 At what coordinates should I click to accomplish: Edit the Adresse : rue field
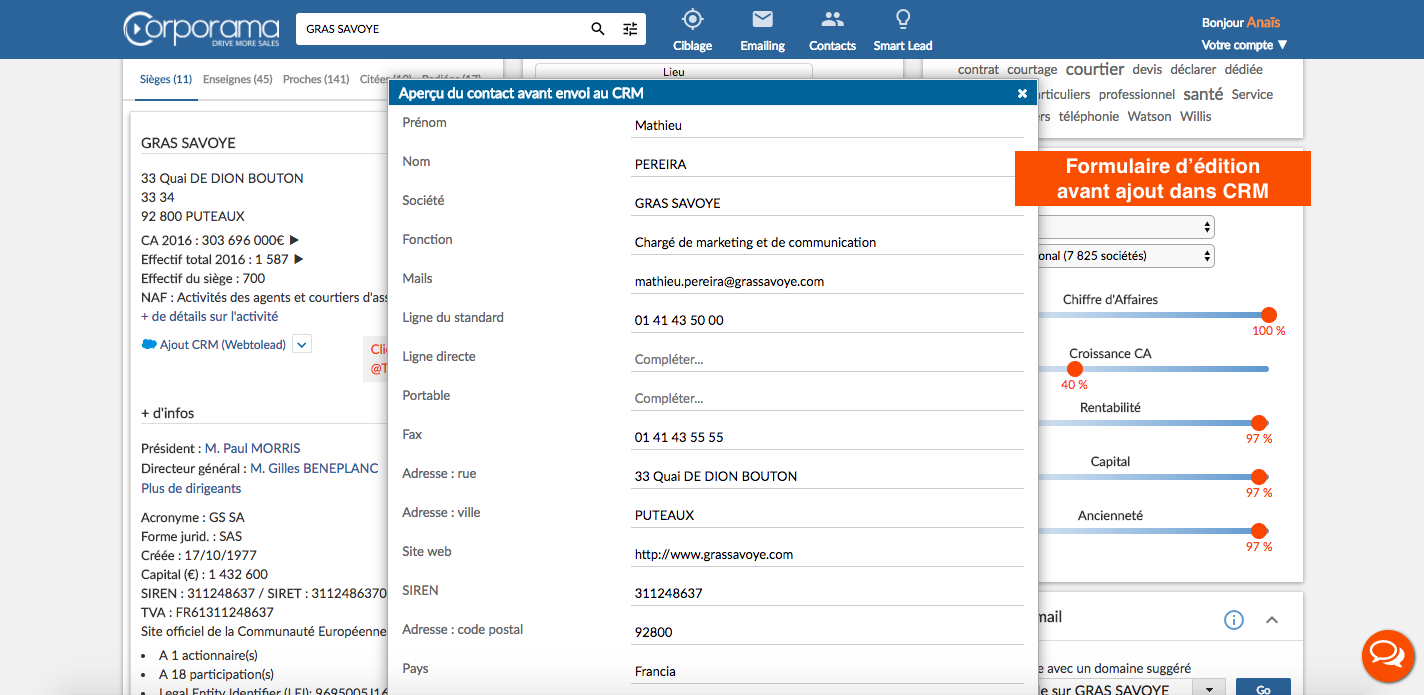coord(827,476)
